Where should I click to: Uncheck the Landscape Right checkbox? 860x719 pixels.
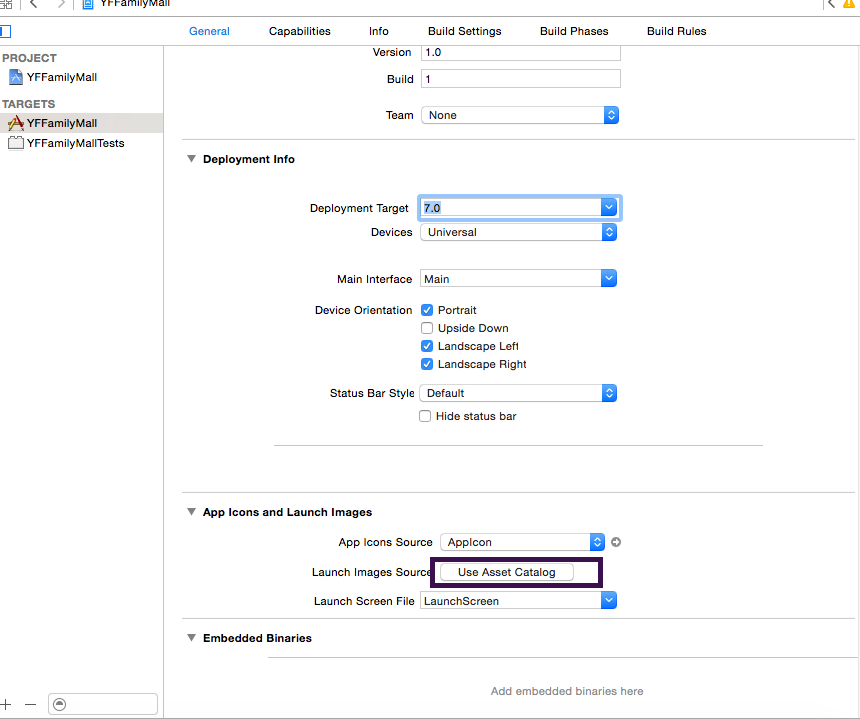pyautogui.click(x=427, y=364)
